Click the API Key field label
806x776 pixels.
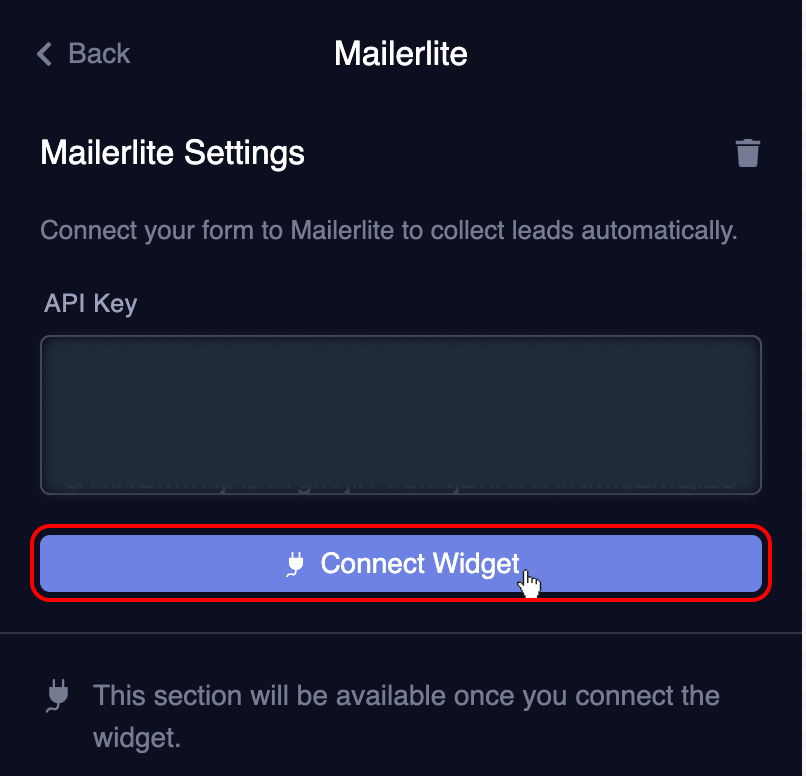[90, 303]
